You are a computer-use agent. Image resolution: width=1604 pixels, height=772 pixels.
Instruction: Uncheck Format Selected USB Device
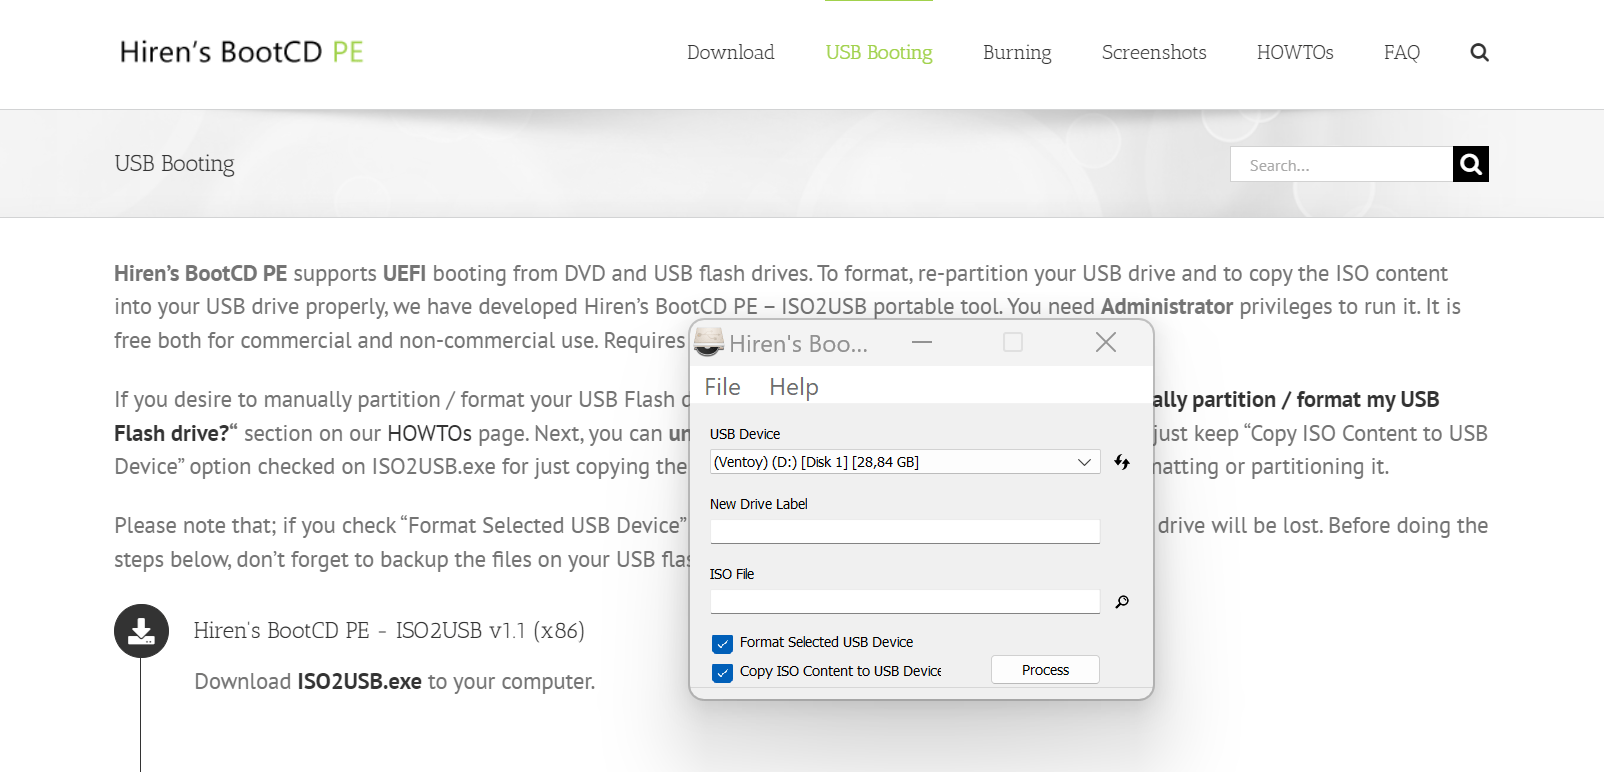tap(722, 643)
